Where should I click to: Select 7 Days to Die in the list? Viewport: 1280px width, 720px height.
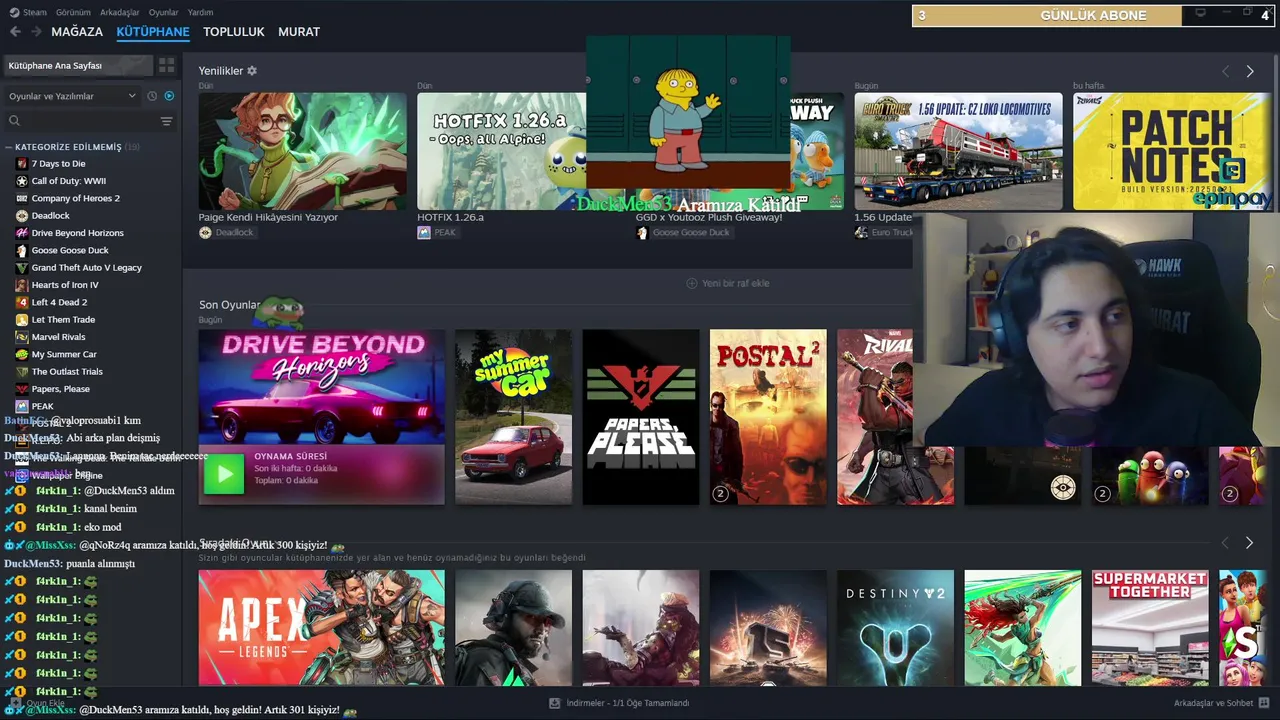pyautogui.click(x=58, y=164)
